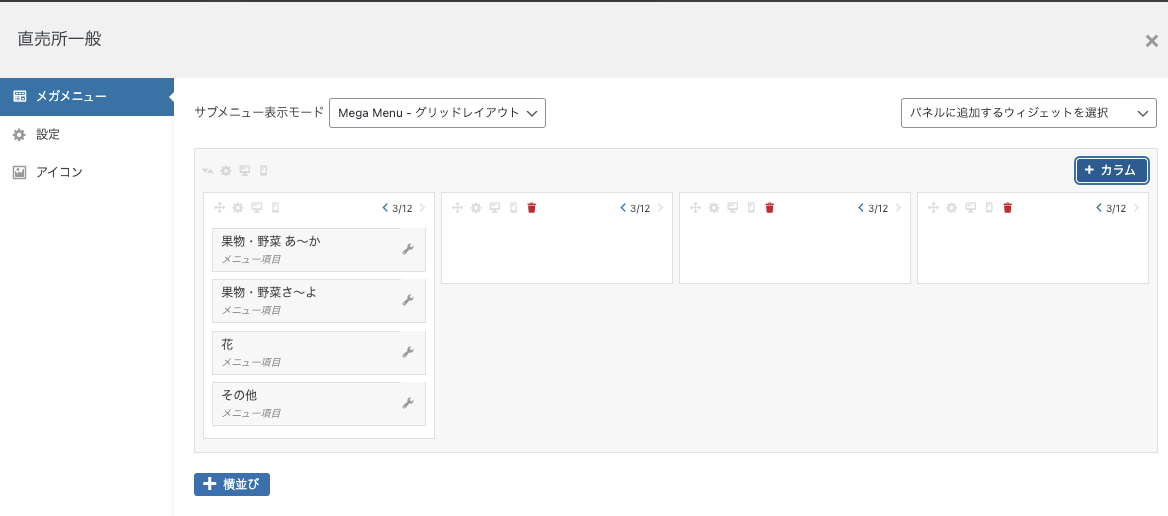The image size is (1168, 516).
Task: Decrease first column width with left arrow
Action: click(x=384, y=208)
